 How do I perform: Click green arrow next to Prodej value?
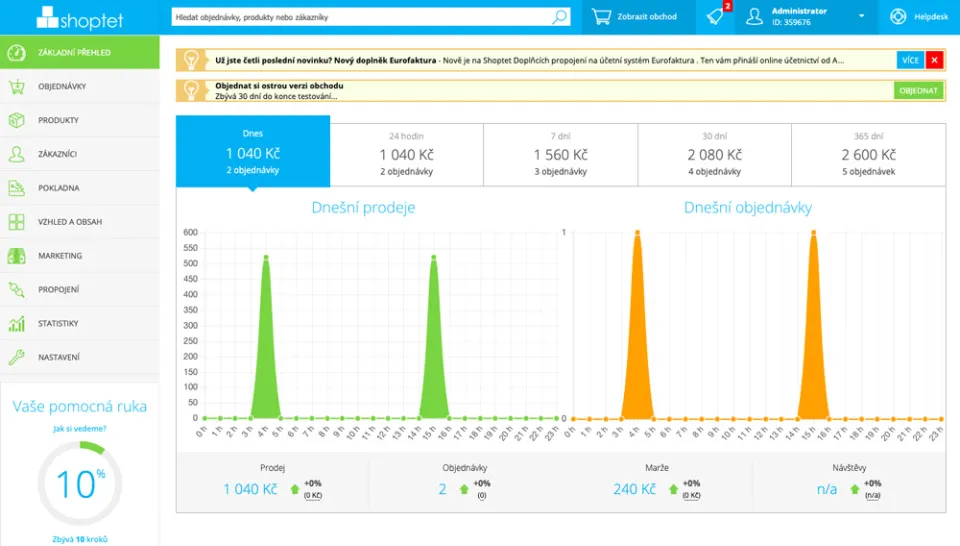[x=294, y=489]
